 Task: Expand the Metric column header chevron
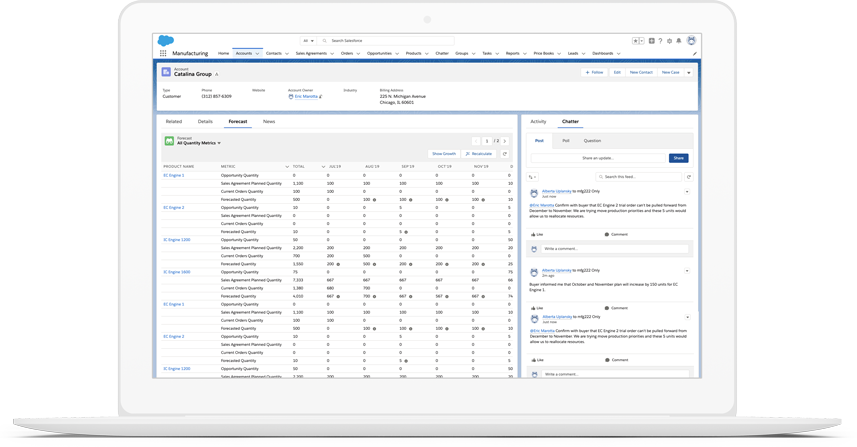click(287, 167)
